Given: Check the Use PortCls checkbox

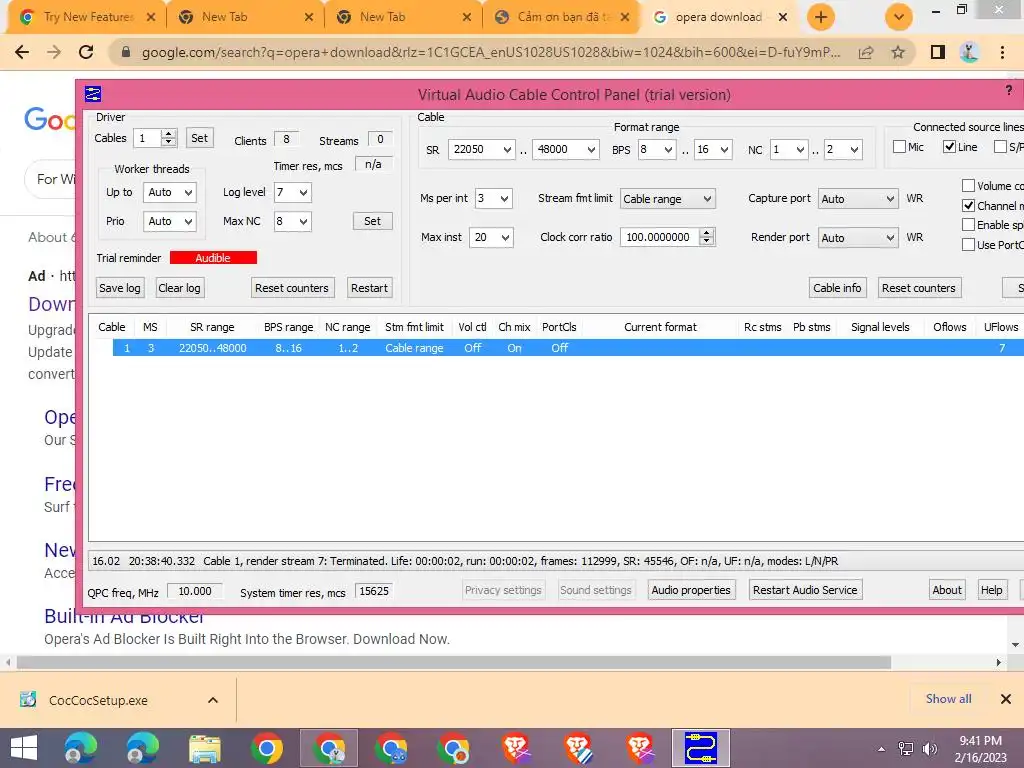Looking at the screenshot, I should [968, 245].
